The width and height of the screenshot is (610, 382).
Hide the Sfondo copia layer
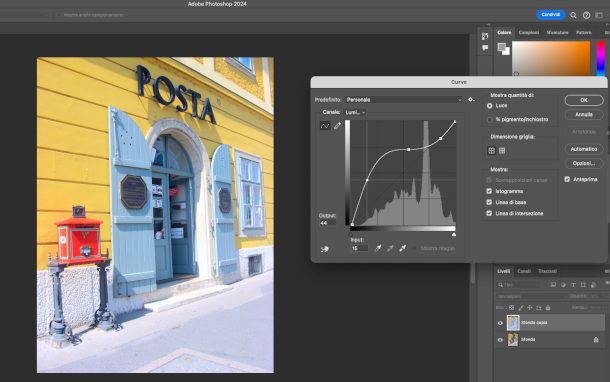[500, 323]
